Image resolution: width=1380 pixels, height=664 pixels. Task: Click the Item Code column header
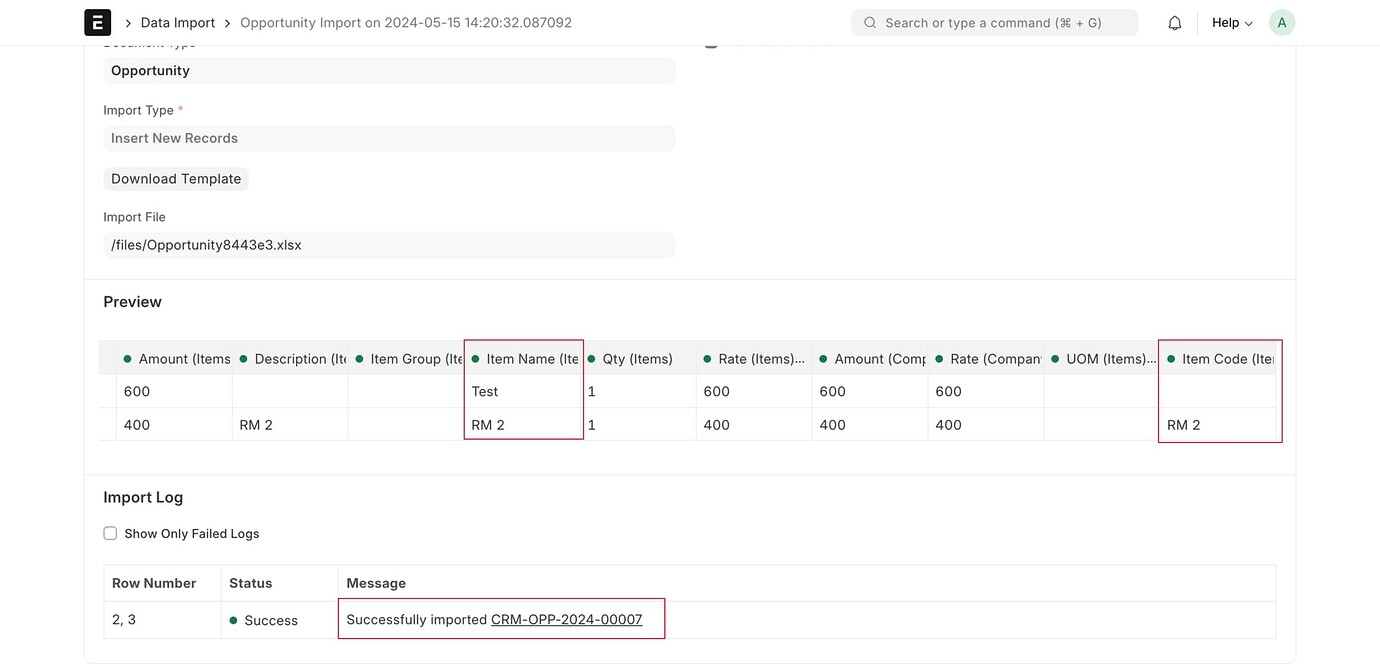[x=1219, y=358]
